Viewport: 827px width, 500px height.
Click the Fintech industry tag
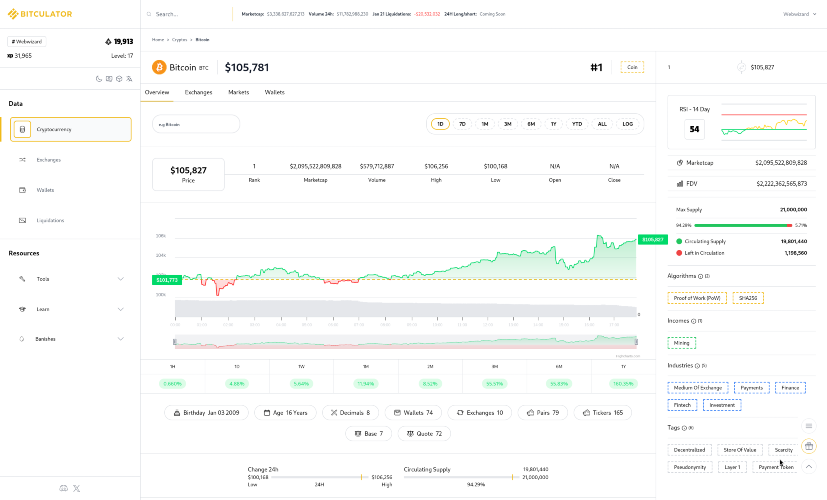(682, 405)
